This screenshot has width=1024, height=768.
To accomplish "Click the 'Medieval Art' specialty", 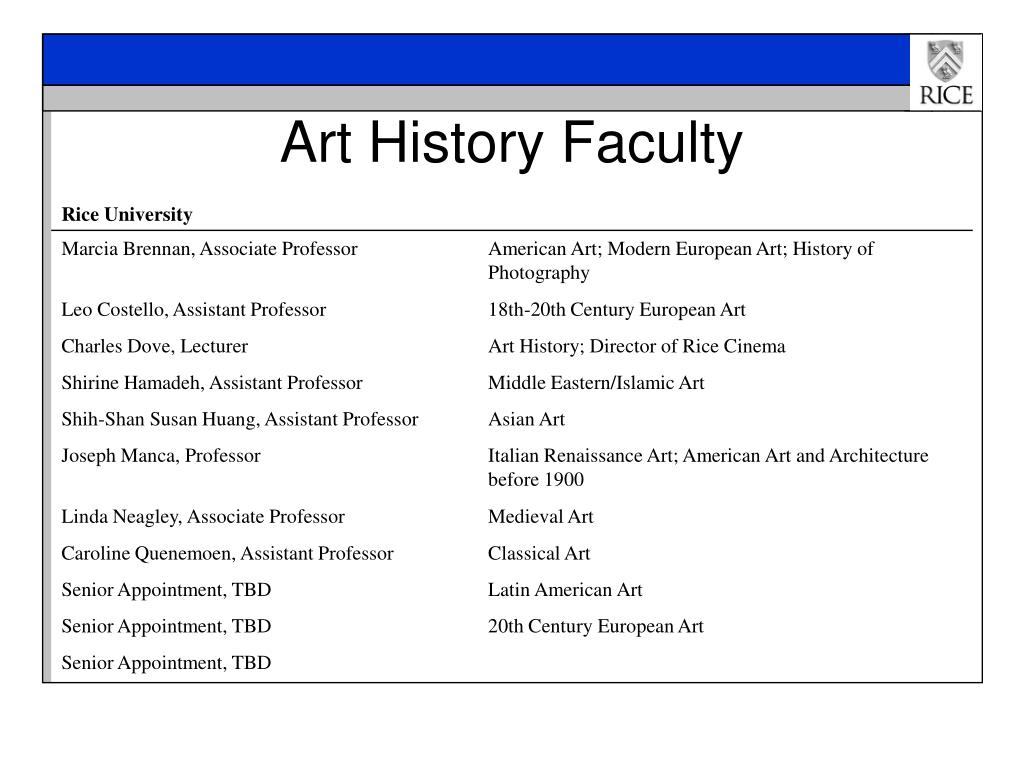I will tap(541, 517).
